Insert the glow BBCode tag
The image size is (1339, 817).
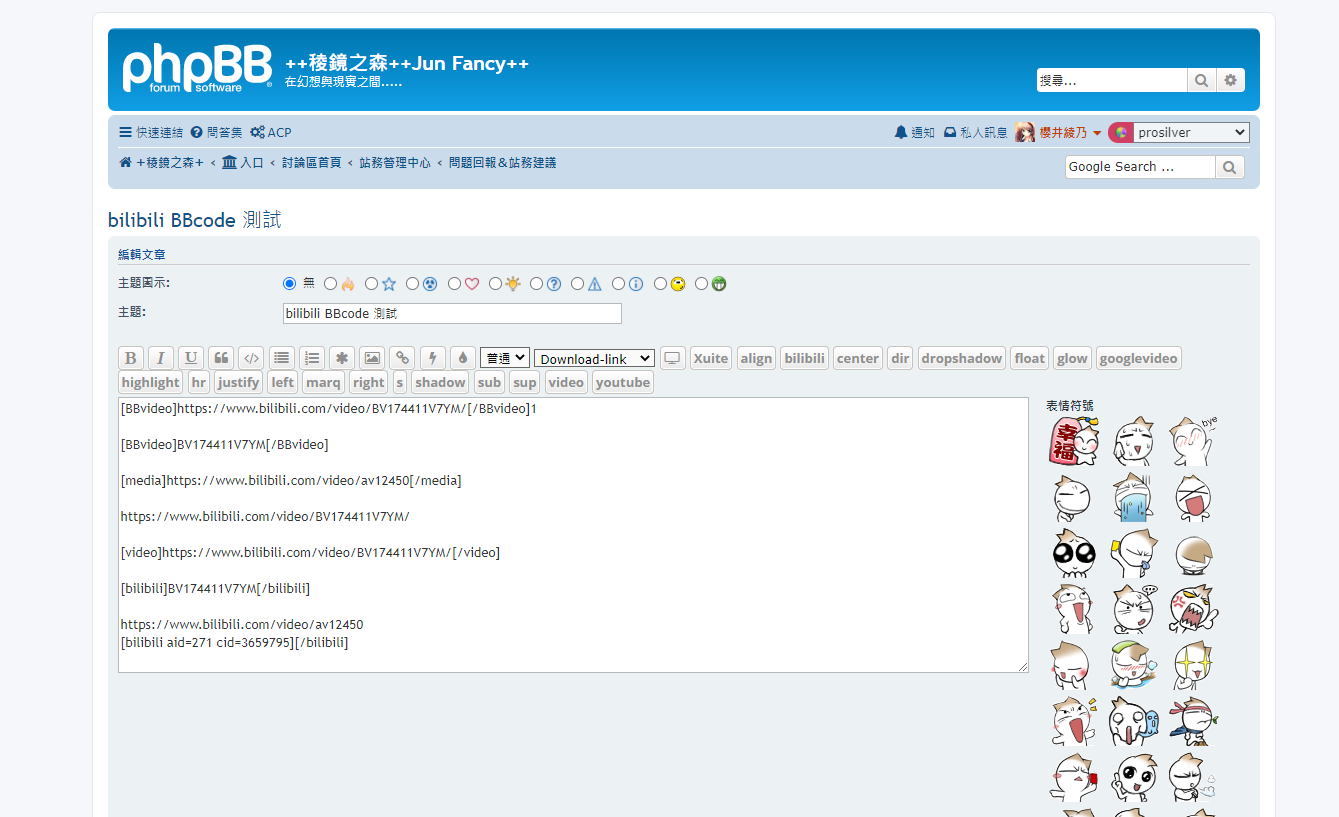point(1072,358)
